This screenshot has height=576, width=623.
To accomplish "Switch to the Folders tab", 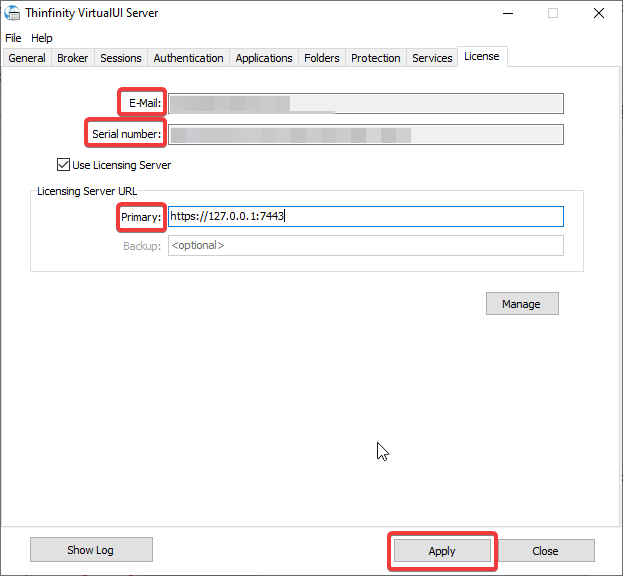I will pos(322,58).
